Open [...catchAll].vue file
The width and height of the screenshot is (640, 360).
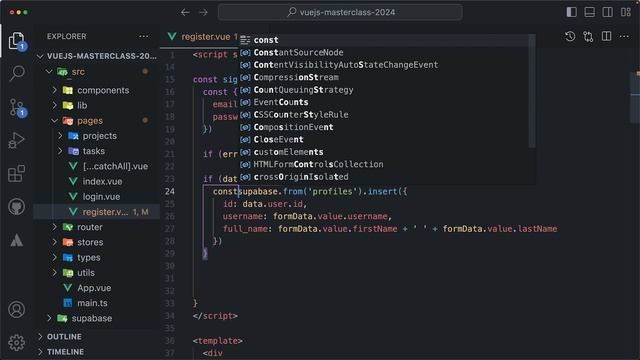(x=97, y=167)
